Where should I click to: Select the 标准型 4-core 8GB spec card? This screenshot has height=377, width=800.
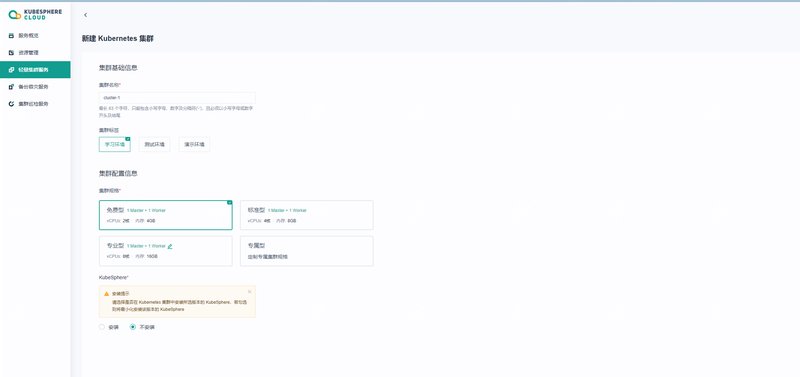pyautogui.click(x=307, y=215)
